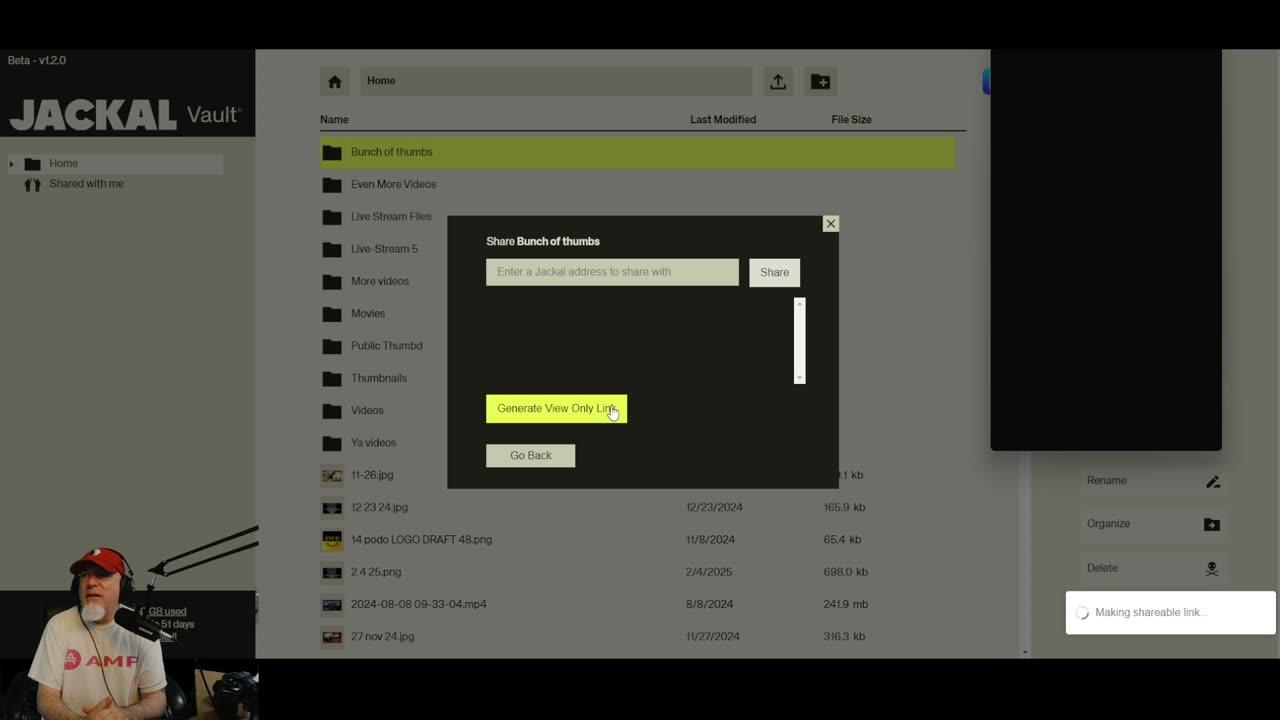Click the Making shareable link notification
This screenshot has width=1280, height=720.
[1170, 613]
